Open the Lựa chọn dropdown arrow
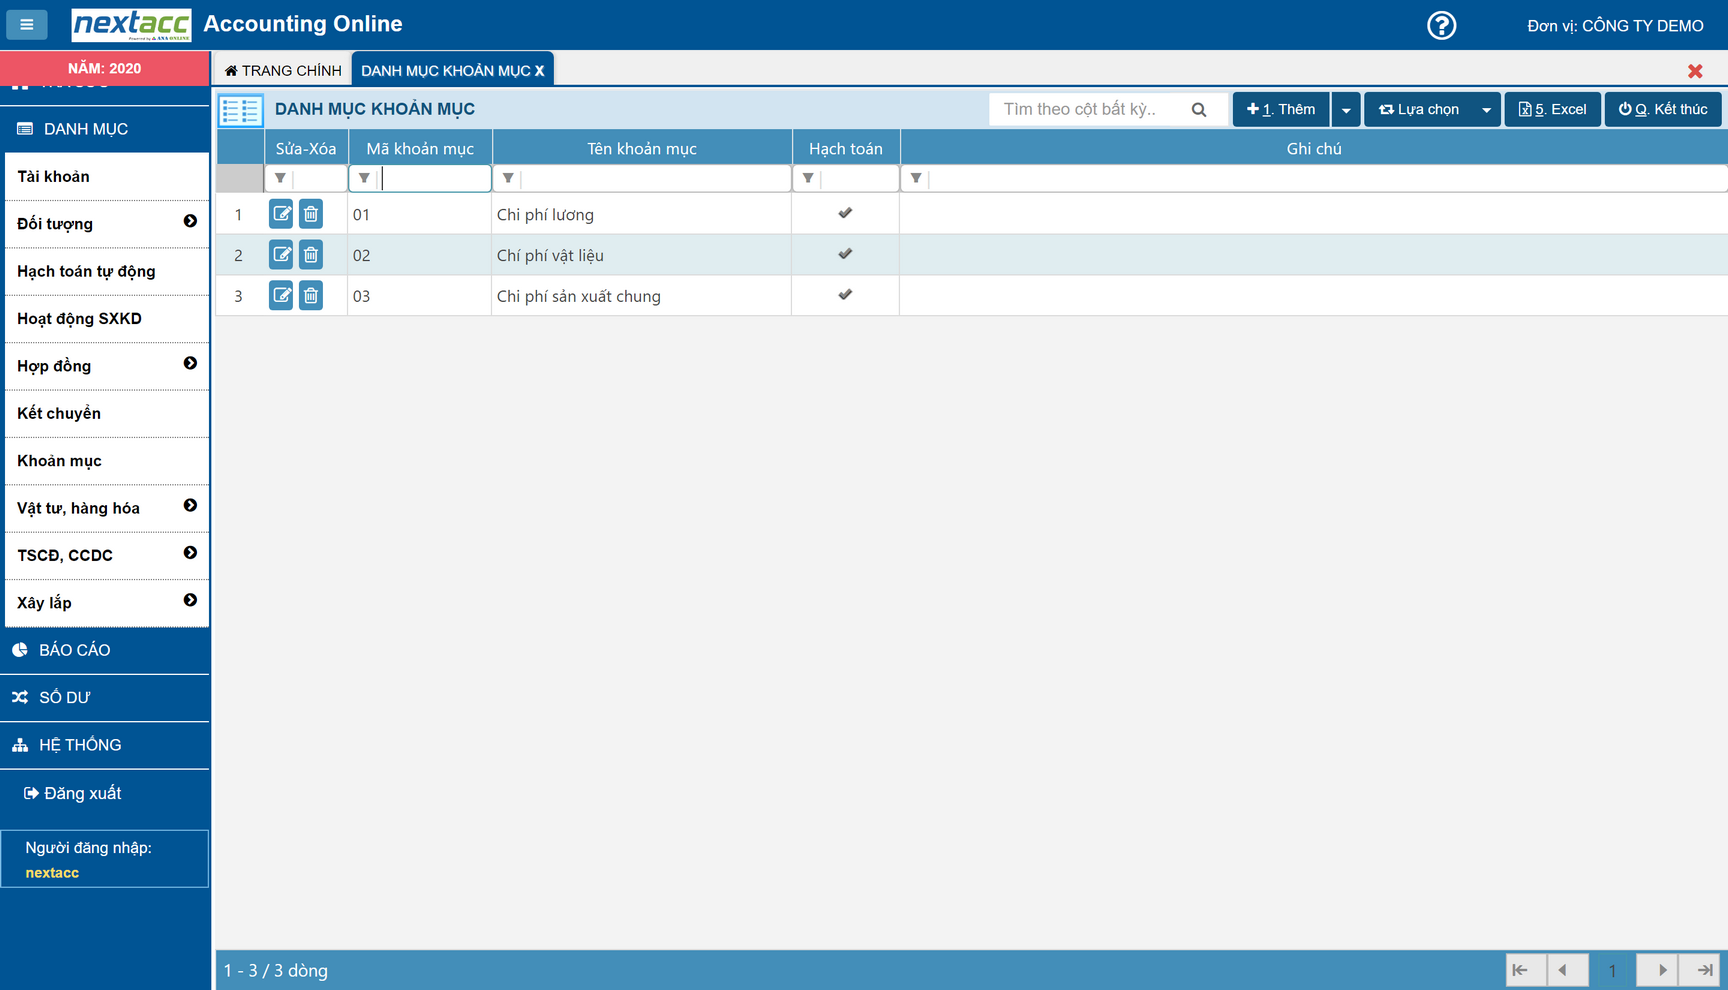 1486,110
